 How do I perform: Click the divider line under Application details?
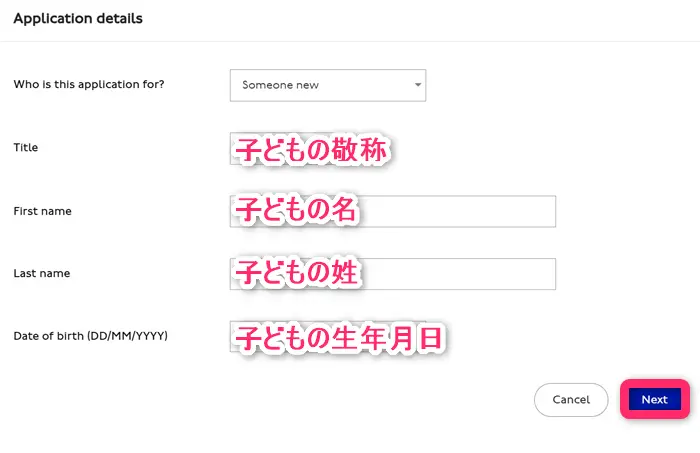350,41
